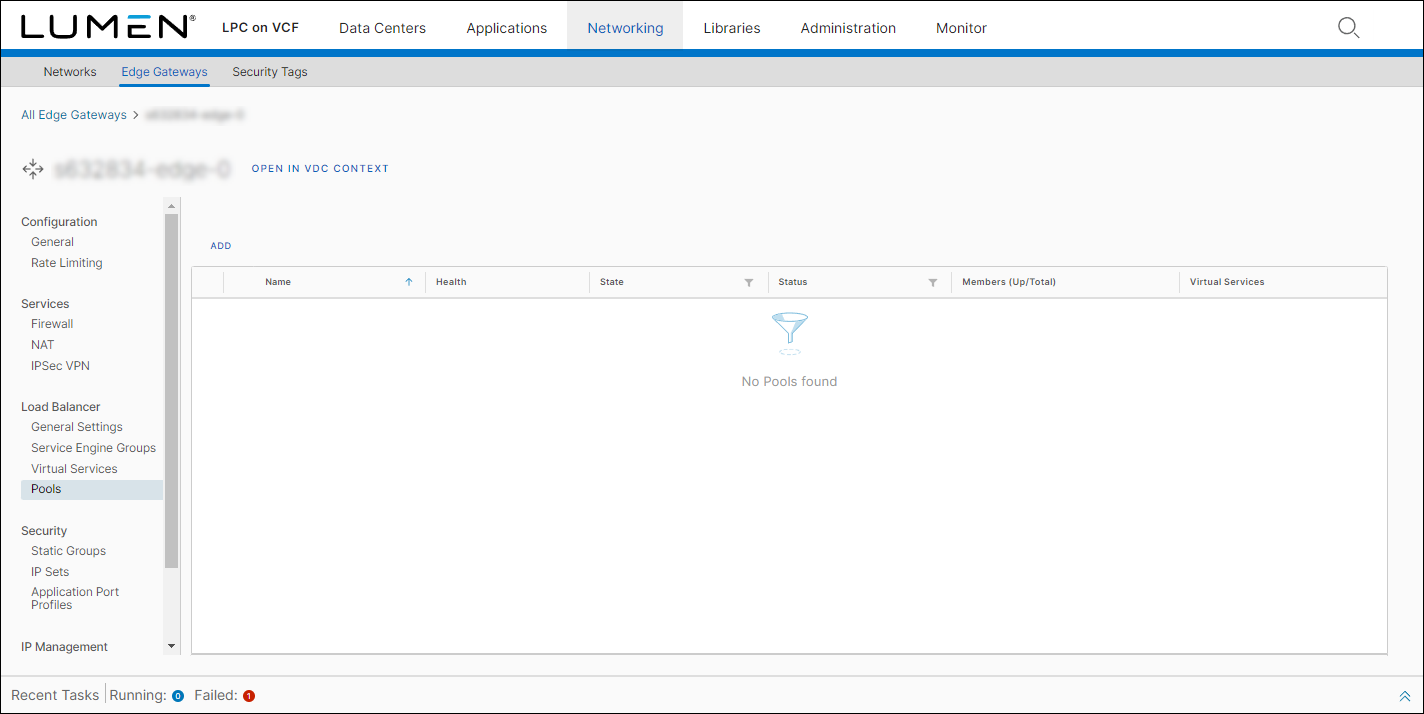Click the Virtual Services column header
Viewport: 1424px width, 714px height.
[x=1227, y=282]
